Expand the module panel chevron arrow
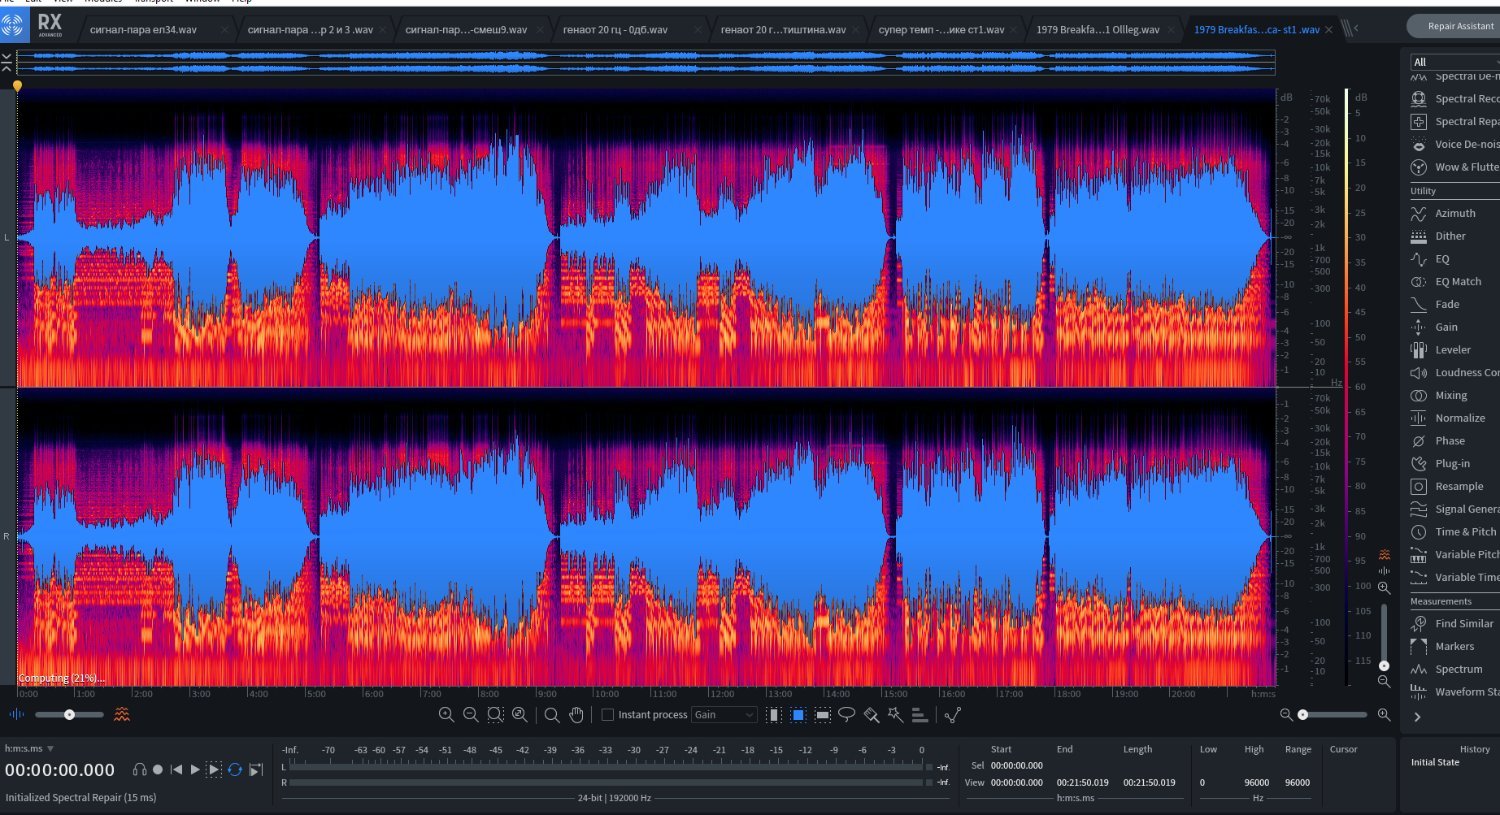The height and width of the screenshot is (815, 1500). click(x=1417, y=717)
